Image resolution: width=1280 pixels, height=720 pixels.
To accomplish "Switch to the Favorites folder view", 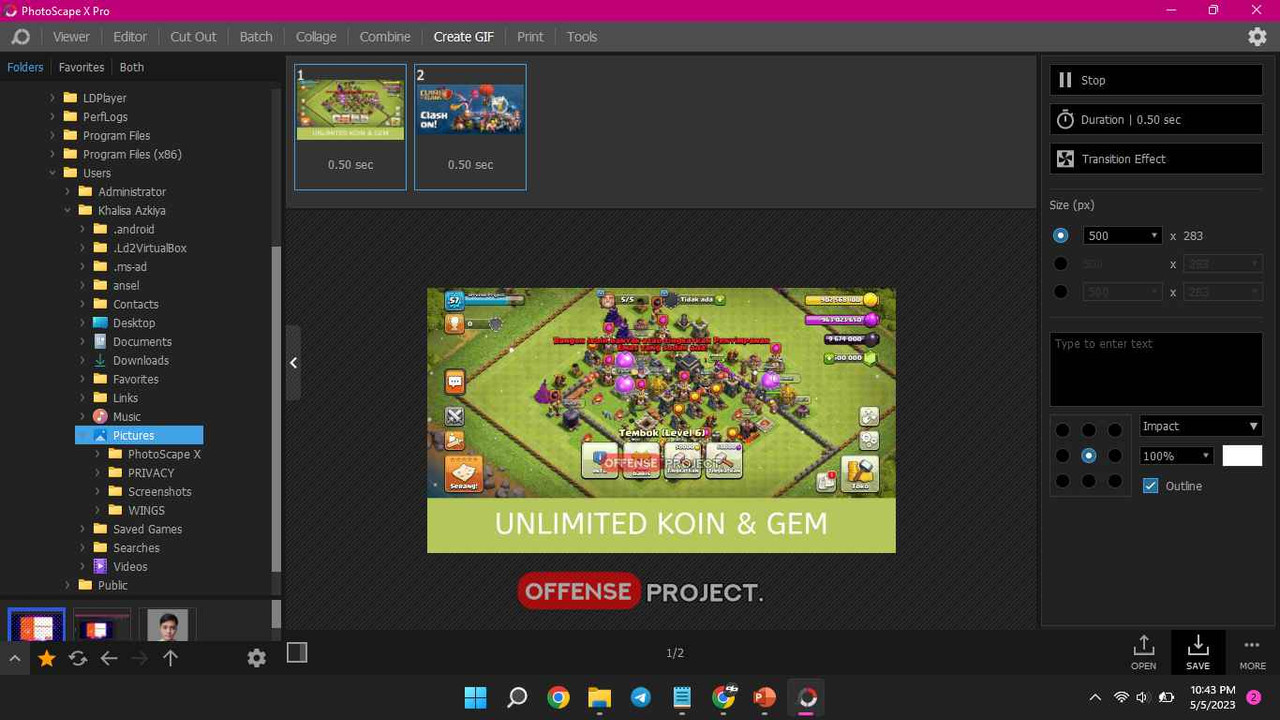I will pos(81,67).
